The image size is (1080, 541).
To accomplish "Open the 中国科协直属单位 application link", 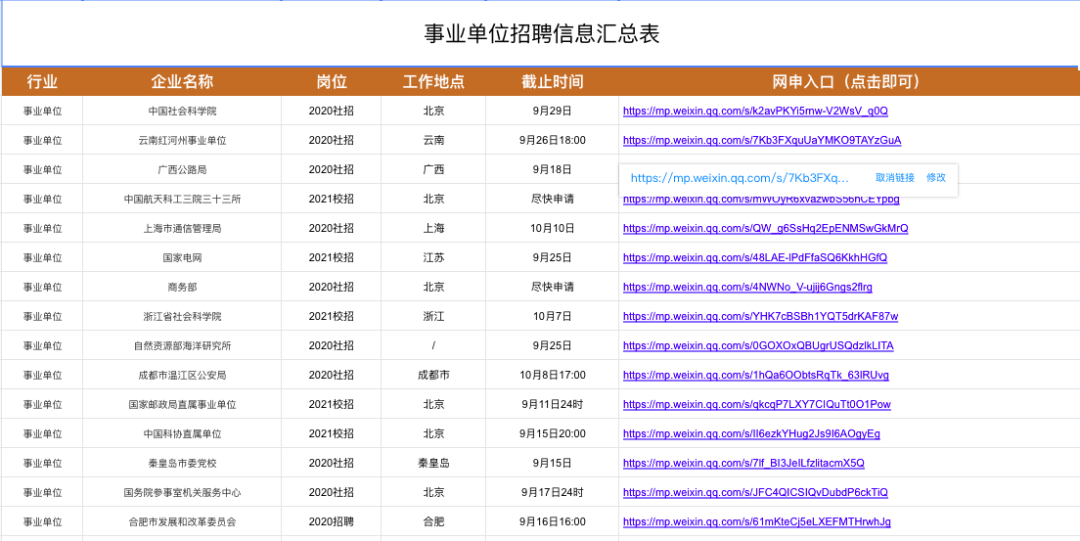I will [751, 433].
